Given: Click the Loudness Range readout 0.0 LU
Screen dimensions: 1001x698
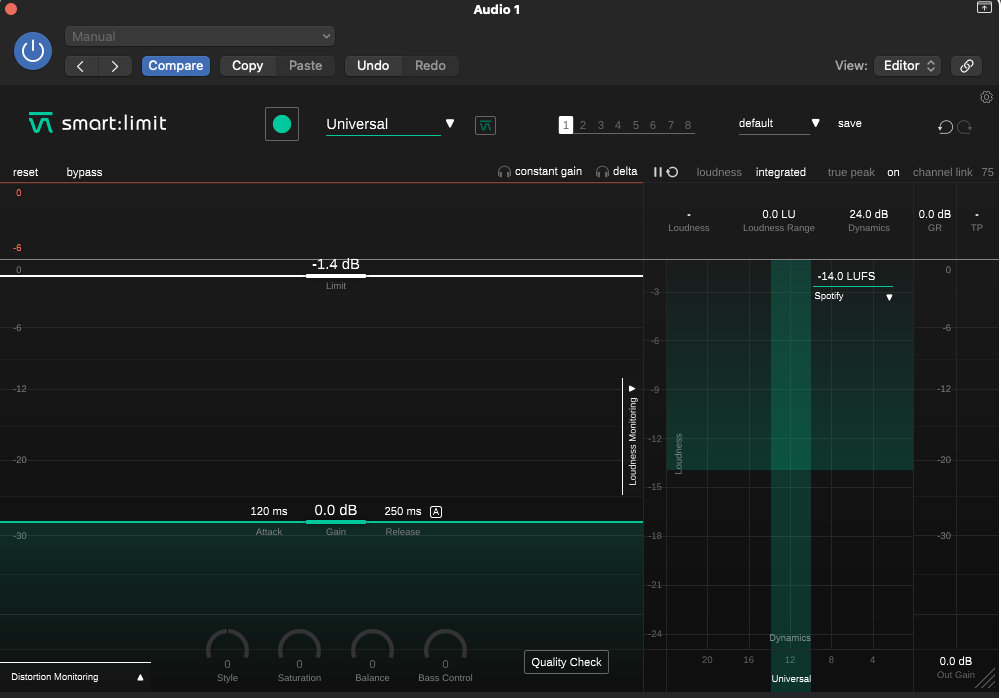Looking at the screenshot, I should click(x=779, y=214).
